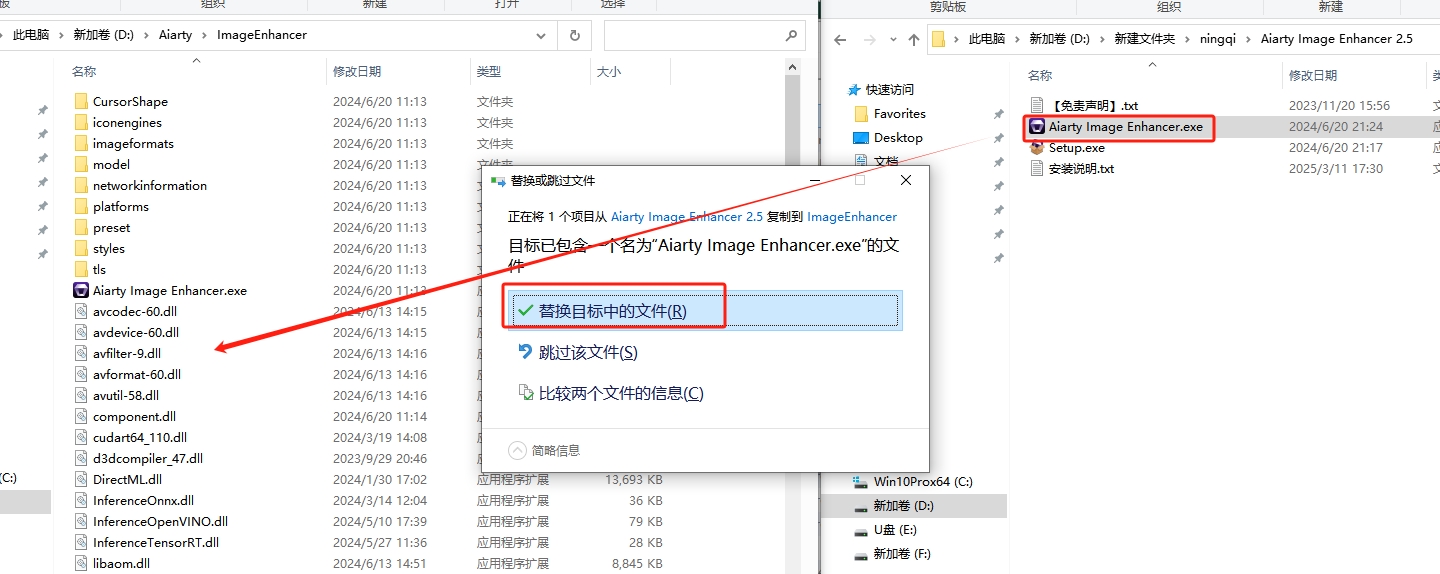This screenshot has width=1440, height=574.
Task: Open the left address bar history dropdown
Action: point(541,35)
